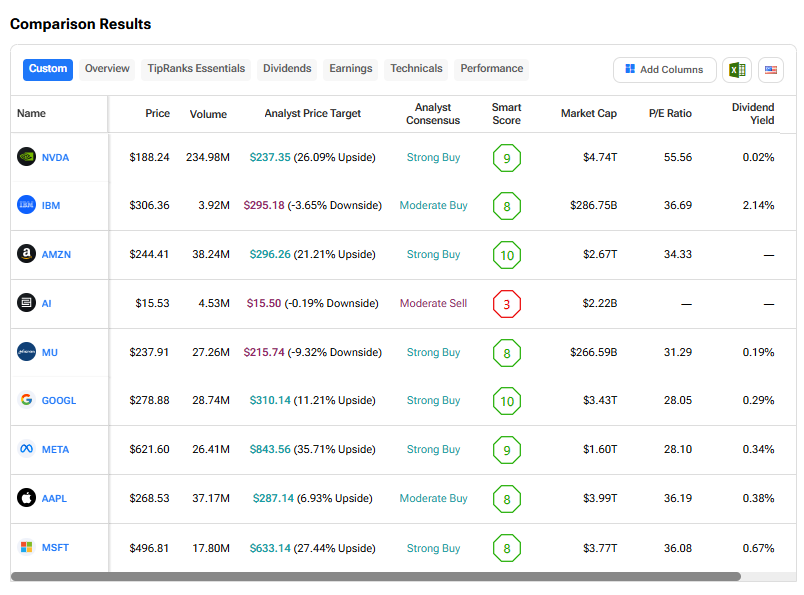Open the TipRanks Essentials tab

pos(196,69)
